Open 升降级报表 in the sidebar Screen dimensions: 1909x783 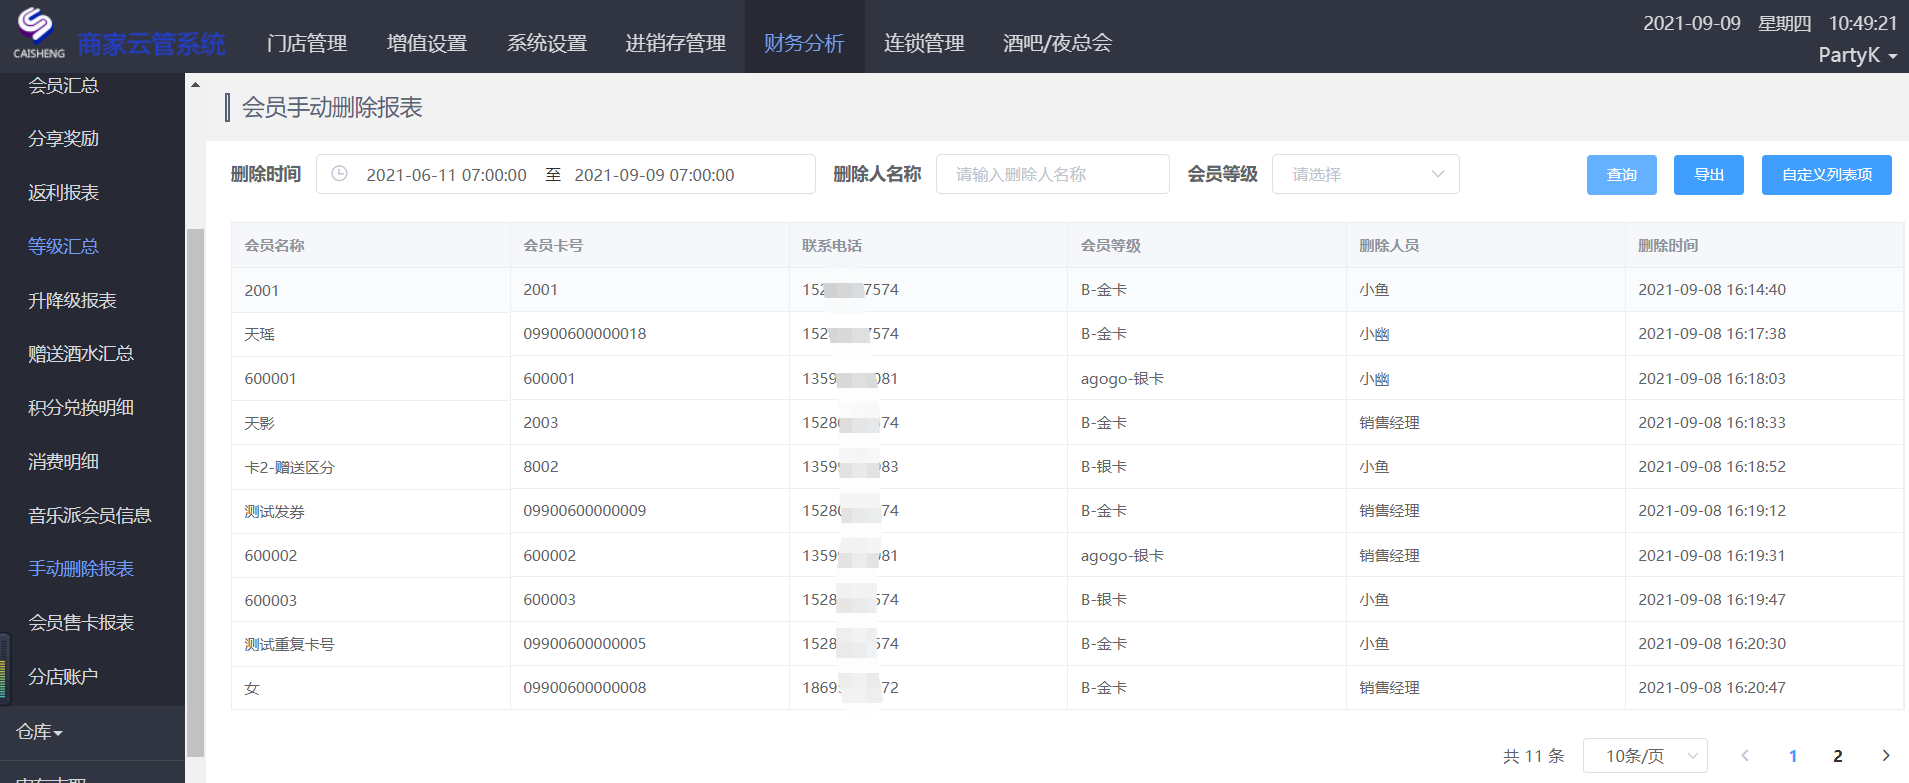72,300
